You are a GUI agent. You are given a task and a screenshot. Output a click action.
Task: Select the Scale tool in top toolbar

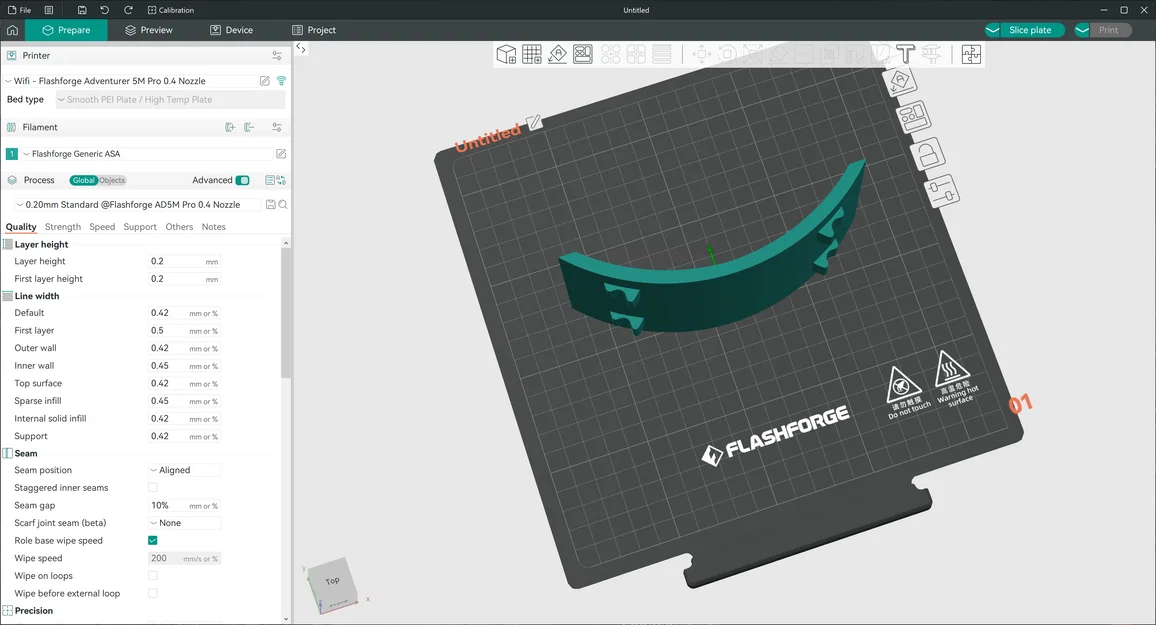(x=753, y=55)
